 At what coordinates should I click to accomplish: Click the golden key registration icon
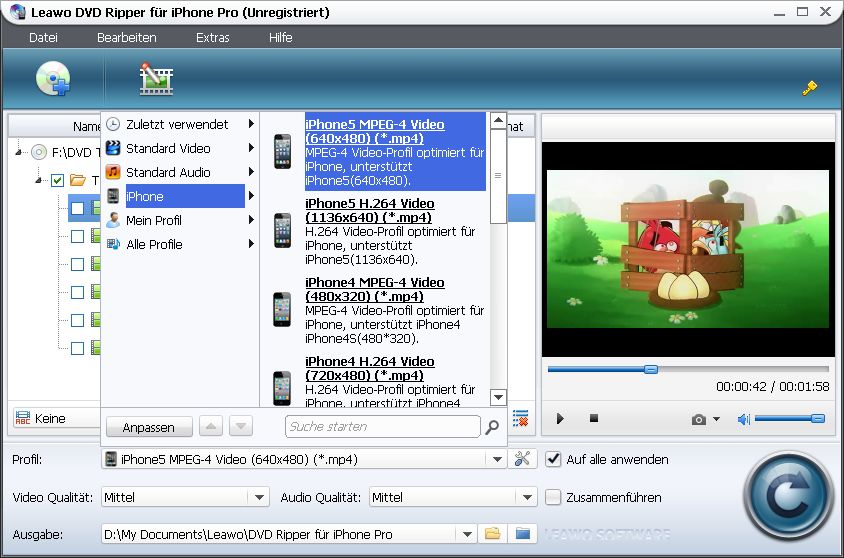coord(810,88)
